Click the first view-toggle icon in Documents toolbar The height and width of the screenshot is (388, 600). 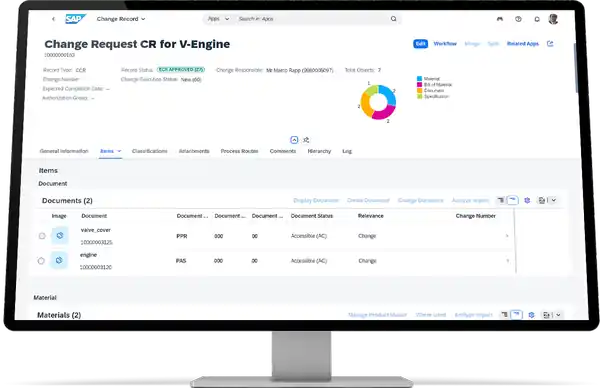pos(501,200)
